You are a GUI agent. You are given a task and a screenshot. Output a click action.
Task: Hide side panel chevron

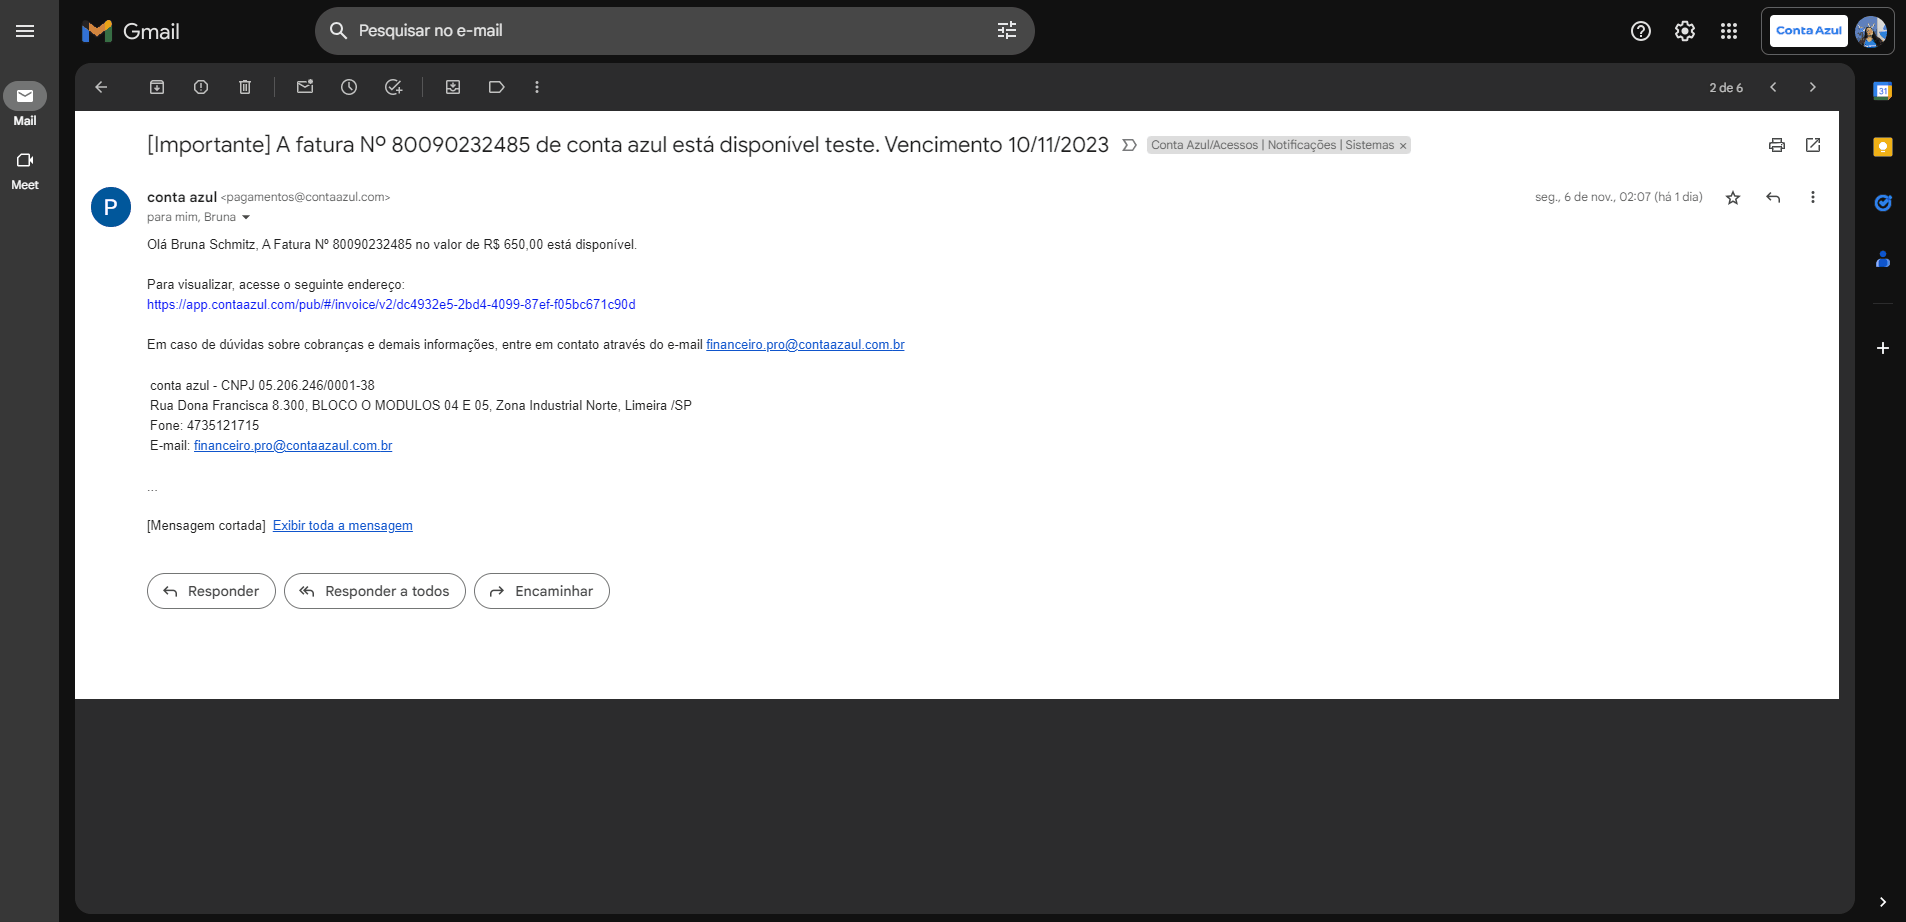(1883, 902)
